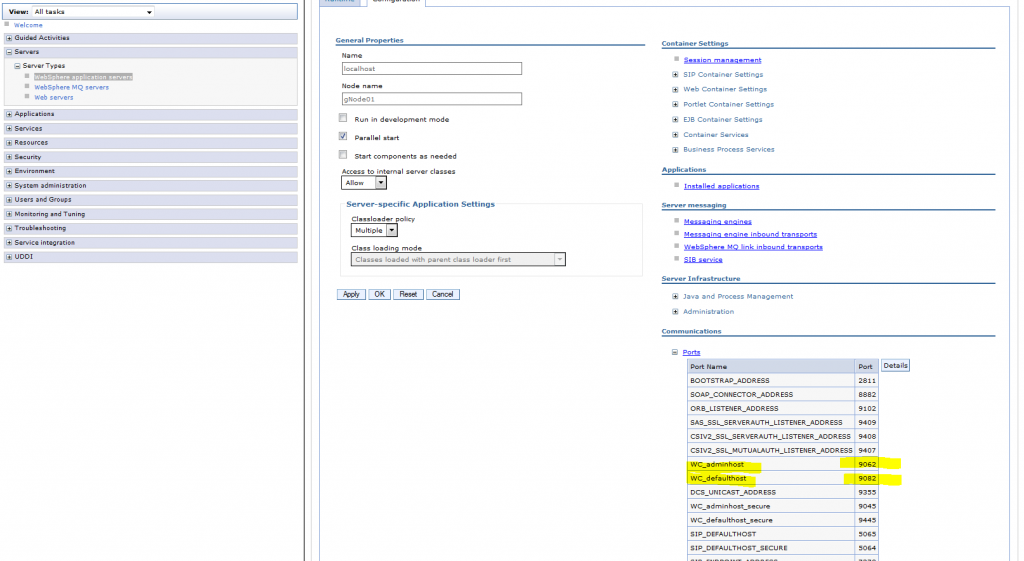Expand SIP Container Settings plus icon

(675, 75)
